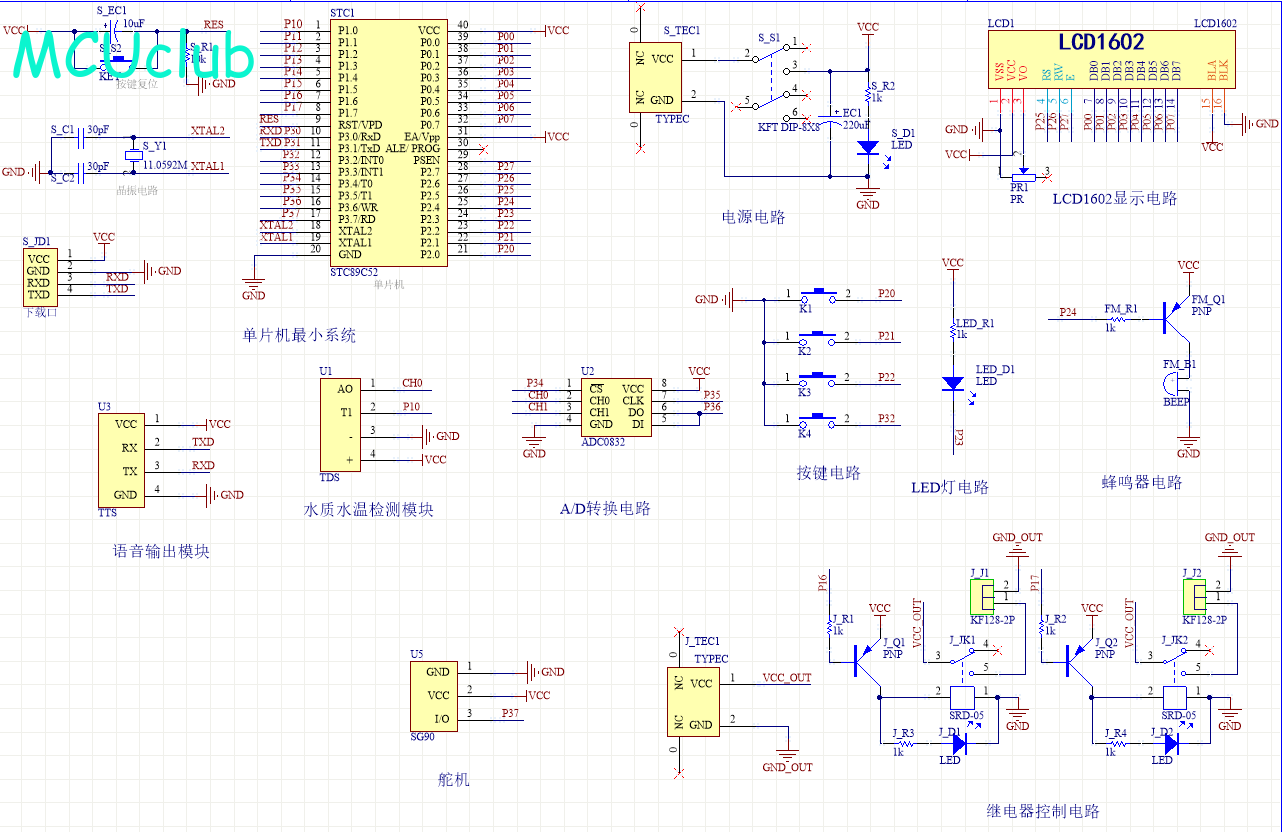Viewport: 1282px width, 832px height.
Task: Select the J_TEC1 TYPEC connector block
Action: coord(694,703)
